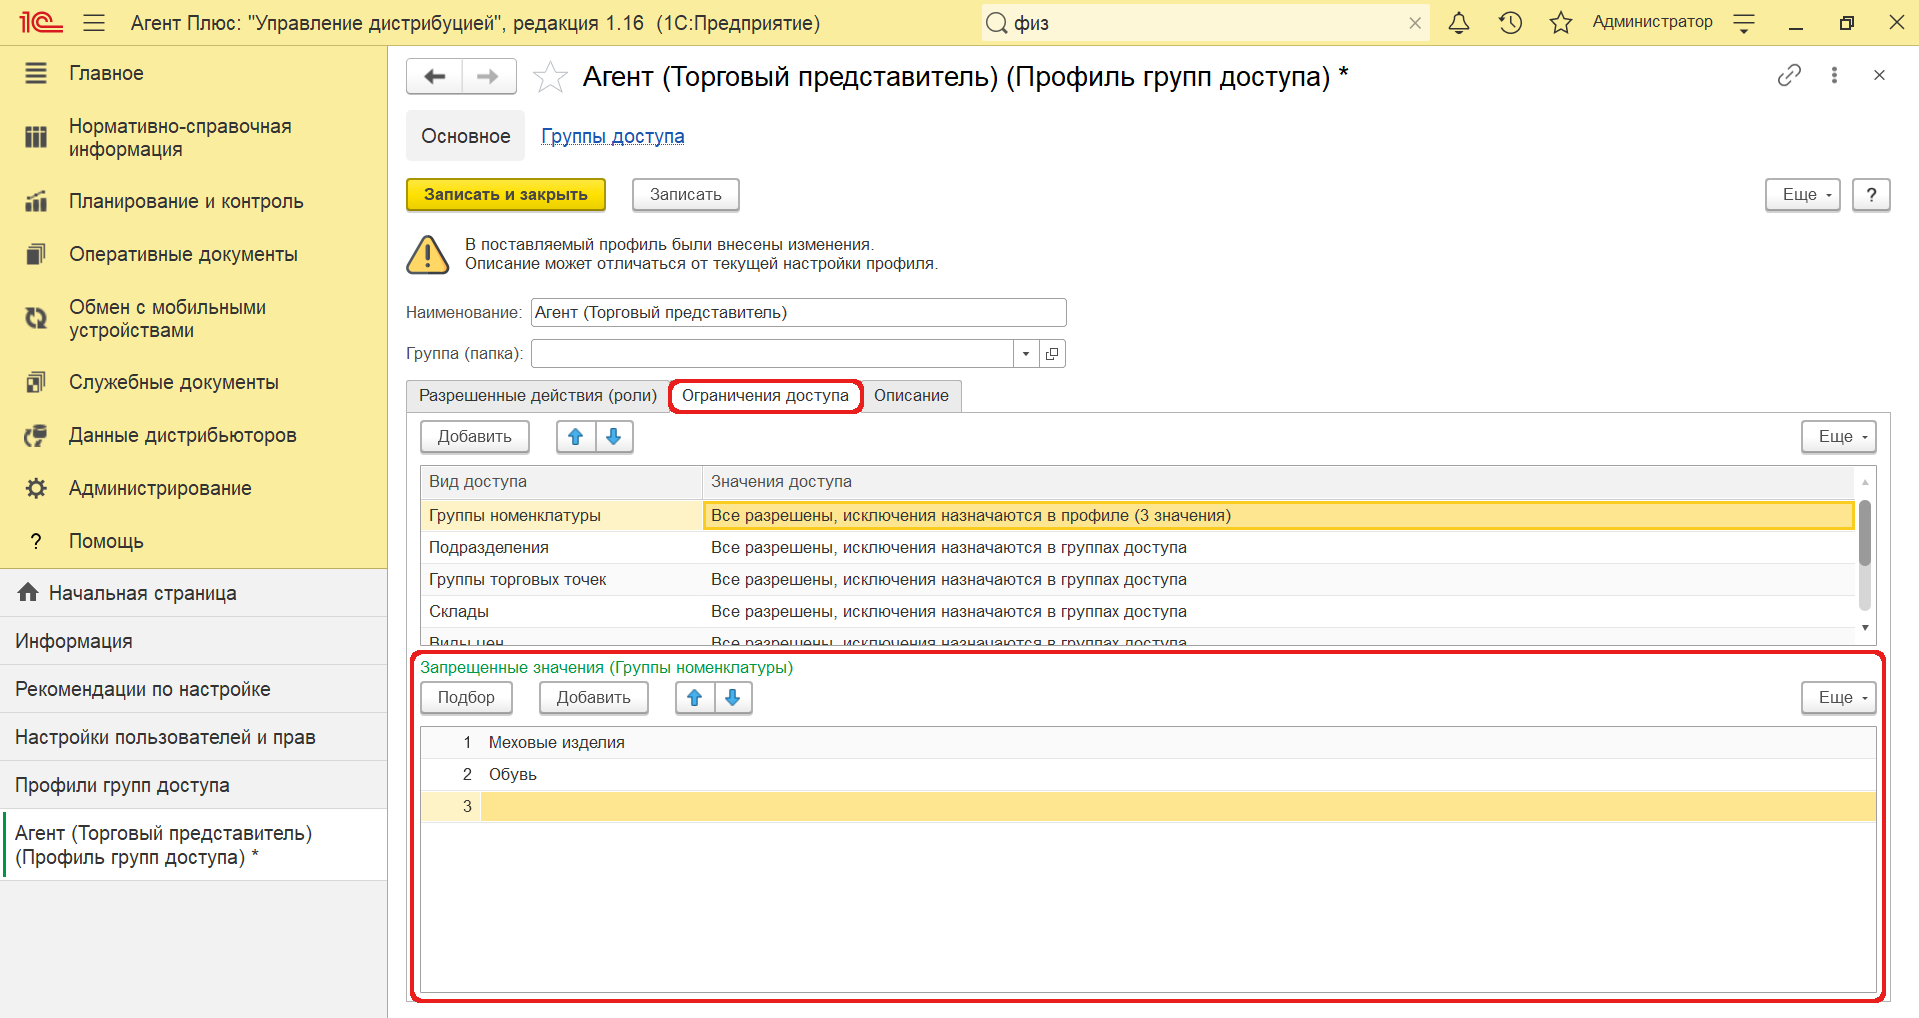Open settings and service menu icon
Image resolution: width=1919 pixels, height=1018 pixels.
coord(1744,23)
